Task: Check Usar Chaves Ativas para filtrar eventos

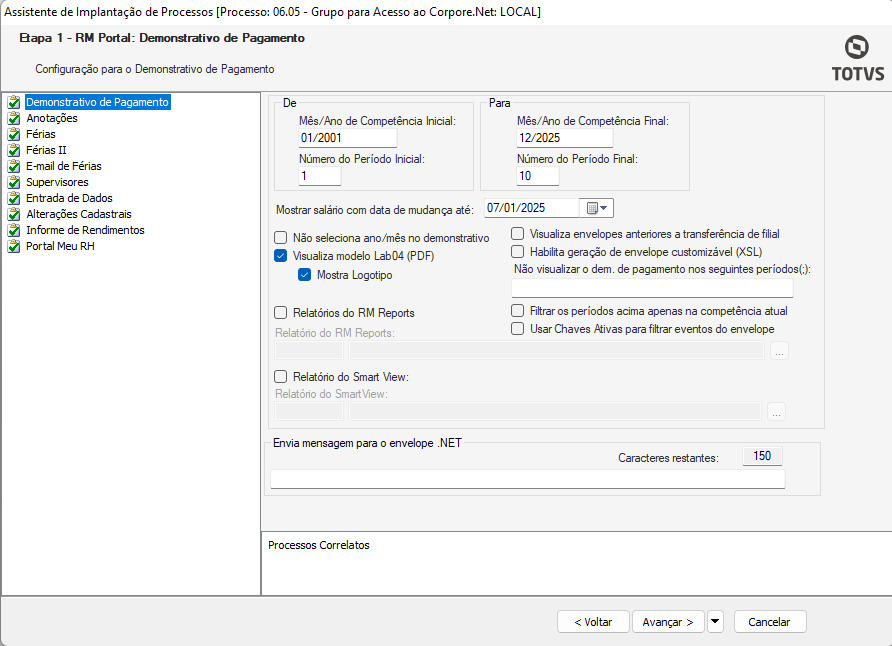Action: pos(517,329)
